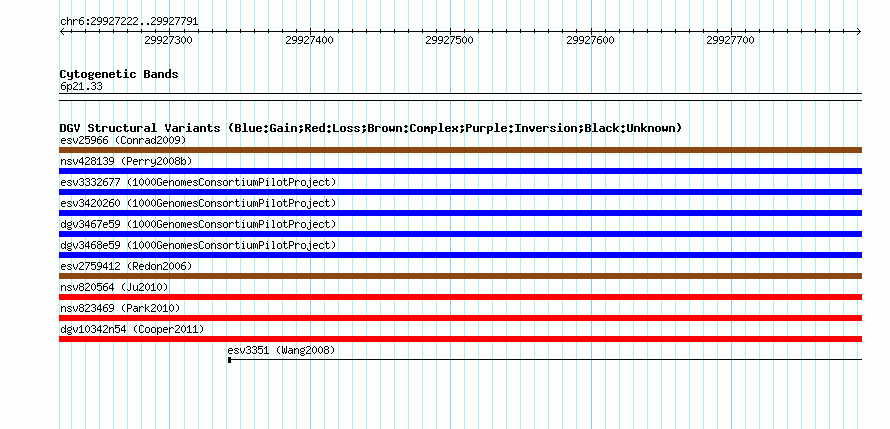Open esv2759412 (Redon2006) label

click(126, 266)
